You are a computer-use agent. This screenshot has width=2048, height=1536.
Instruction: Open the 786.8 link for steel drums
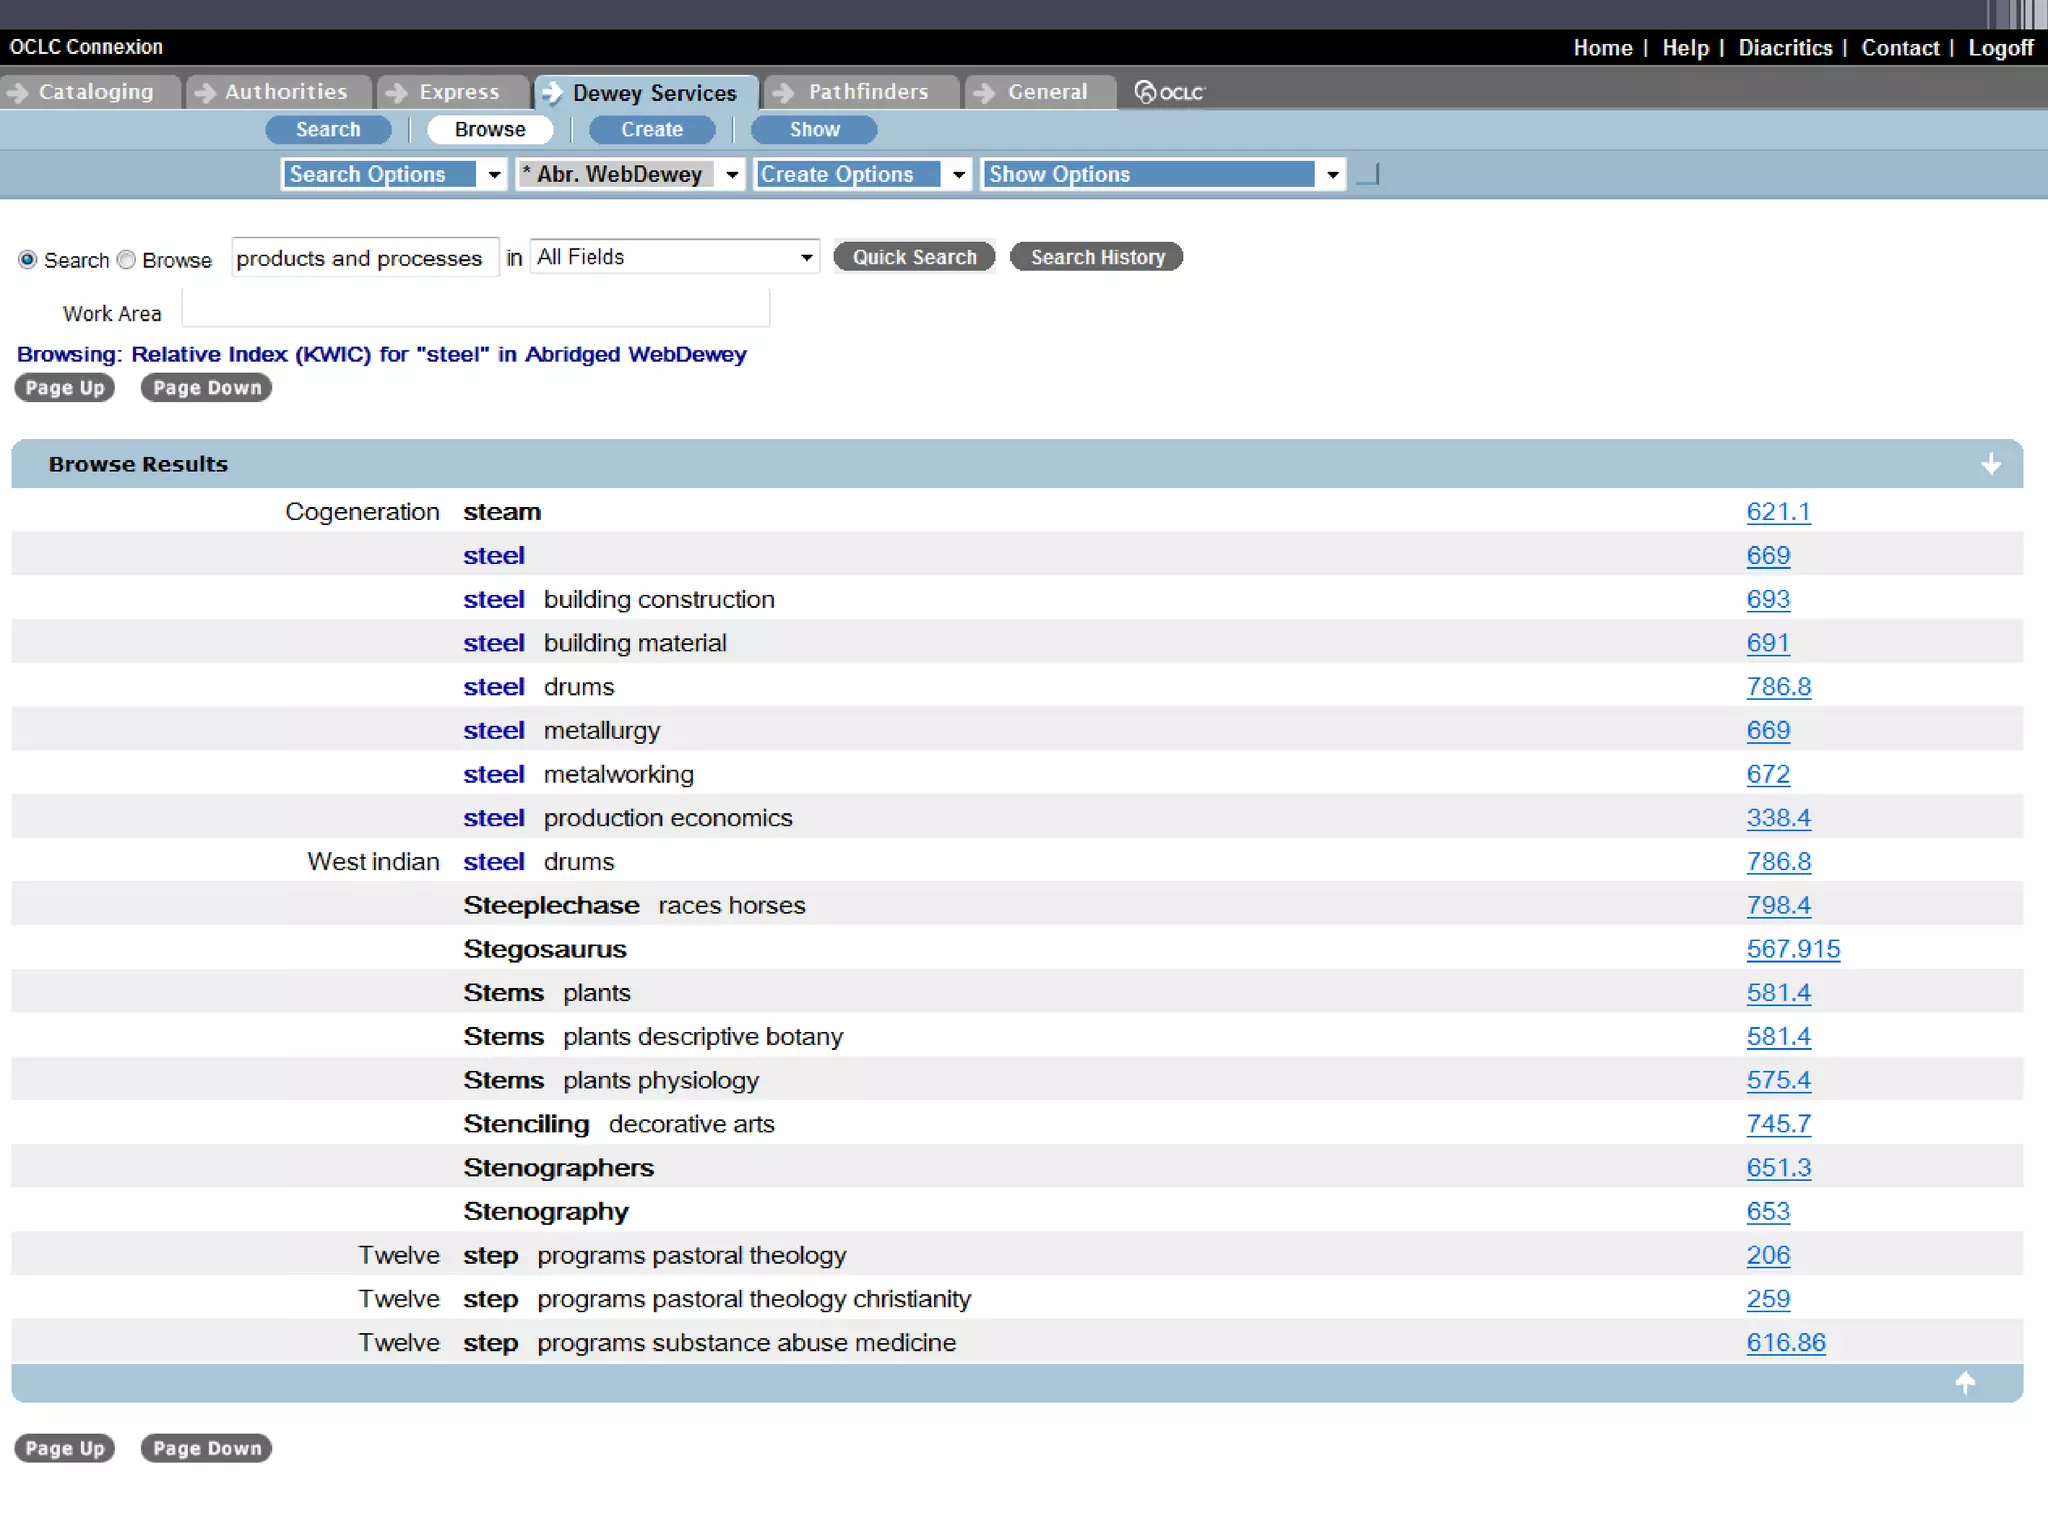1778,687
